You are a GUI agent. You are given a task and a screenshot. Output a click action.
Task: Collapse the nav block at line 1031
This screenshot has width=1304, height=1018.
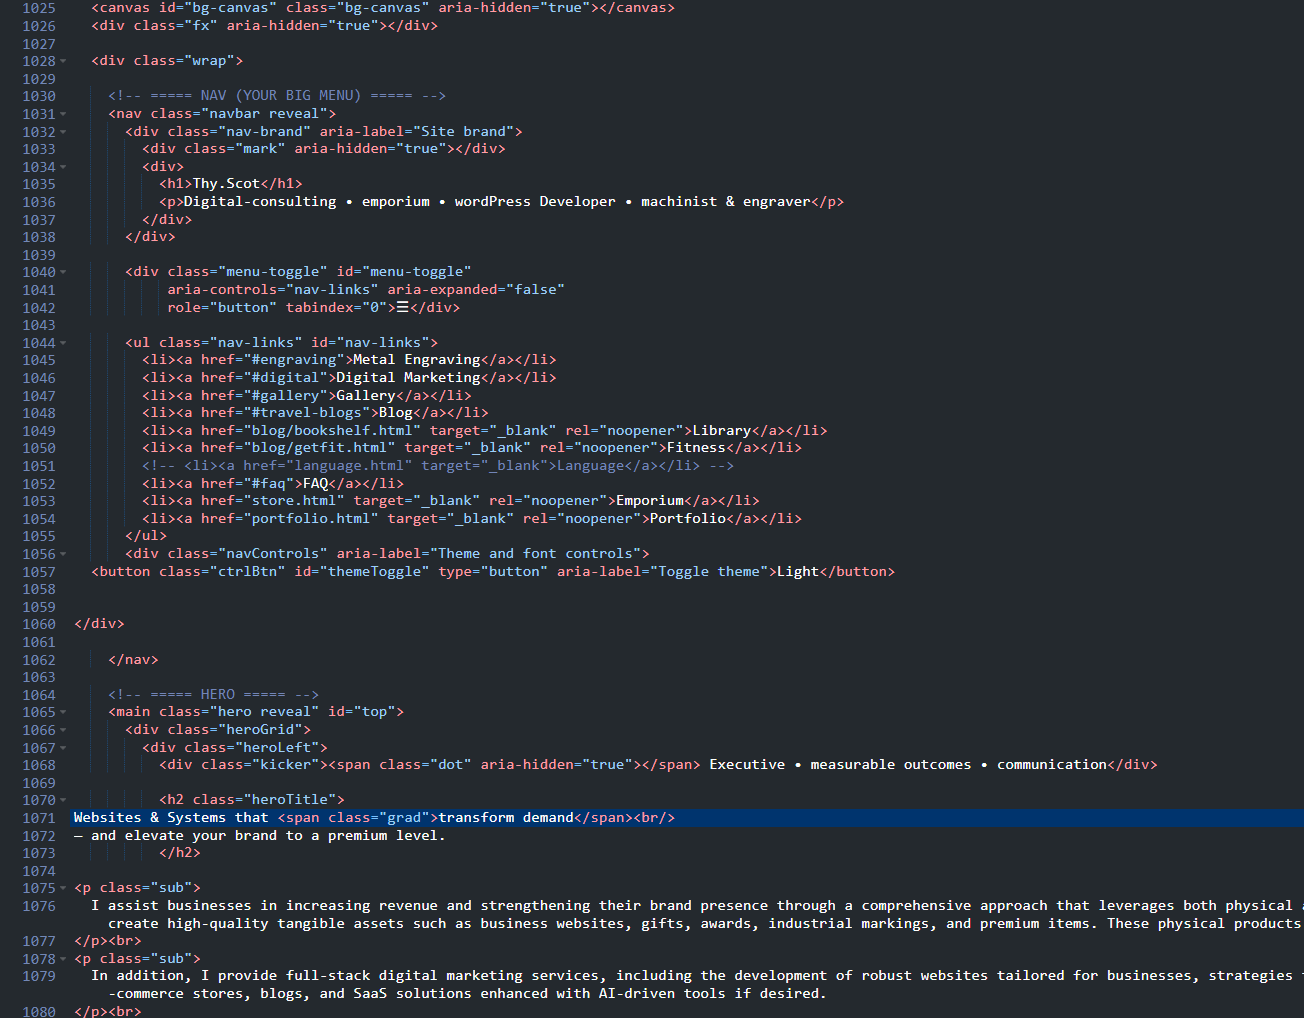pyautogui.click(x=63, y=114)
